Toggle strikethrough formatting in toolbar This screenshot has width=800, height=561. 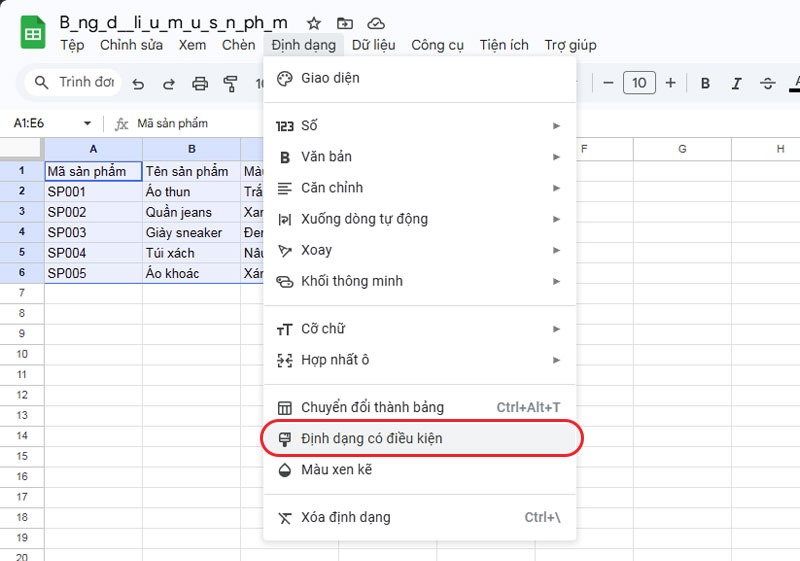[x=767, y=83]
